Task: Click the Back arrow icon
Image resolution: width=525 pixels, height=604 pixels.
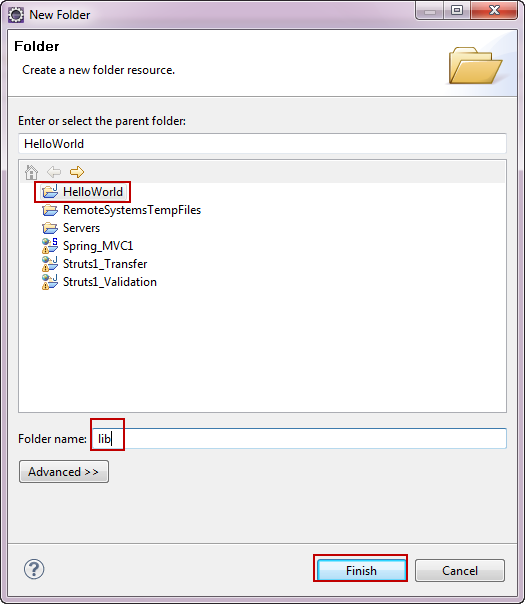Action: tap(54, 172)
